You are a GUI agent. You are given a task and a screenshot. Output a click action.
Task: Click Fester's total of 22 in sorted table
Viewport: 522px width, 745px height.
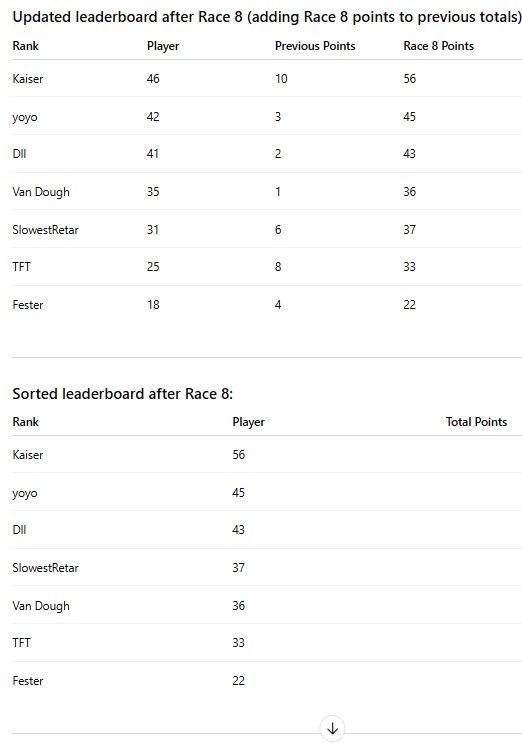pyautogui.click(x=238, y=681)
